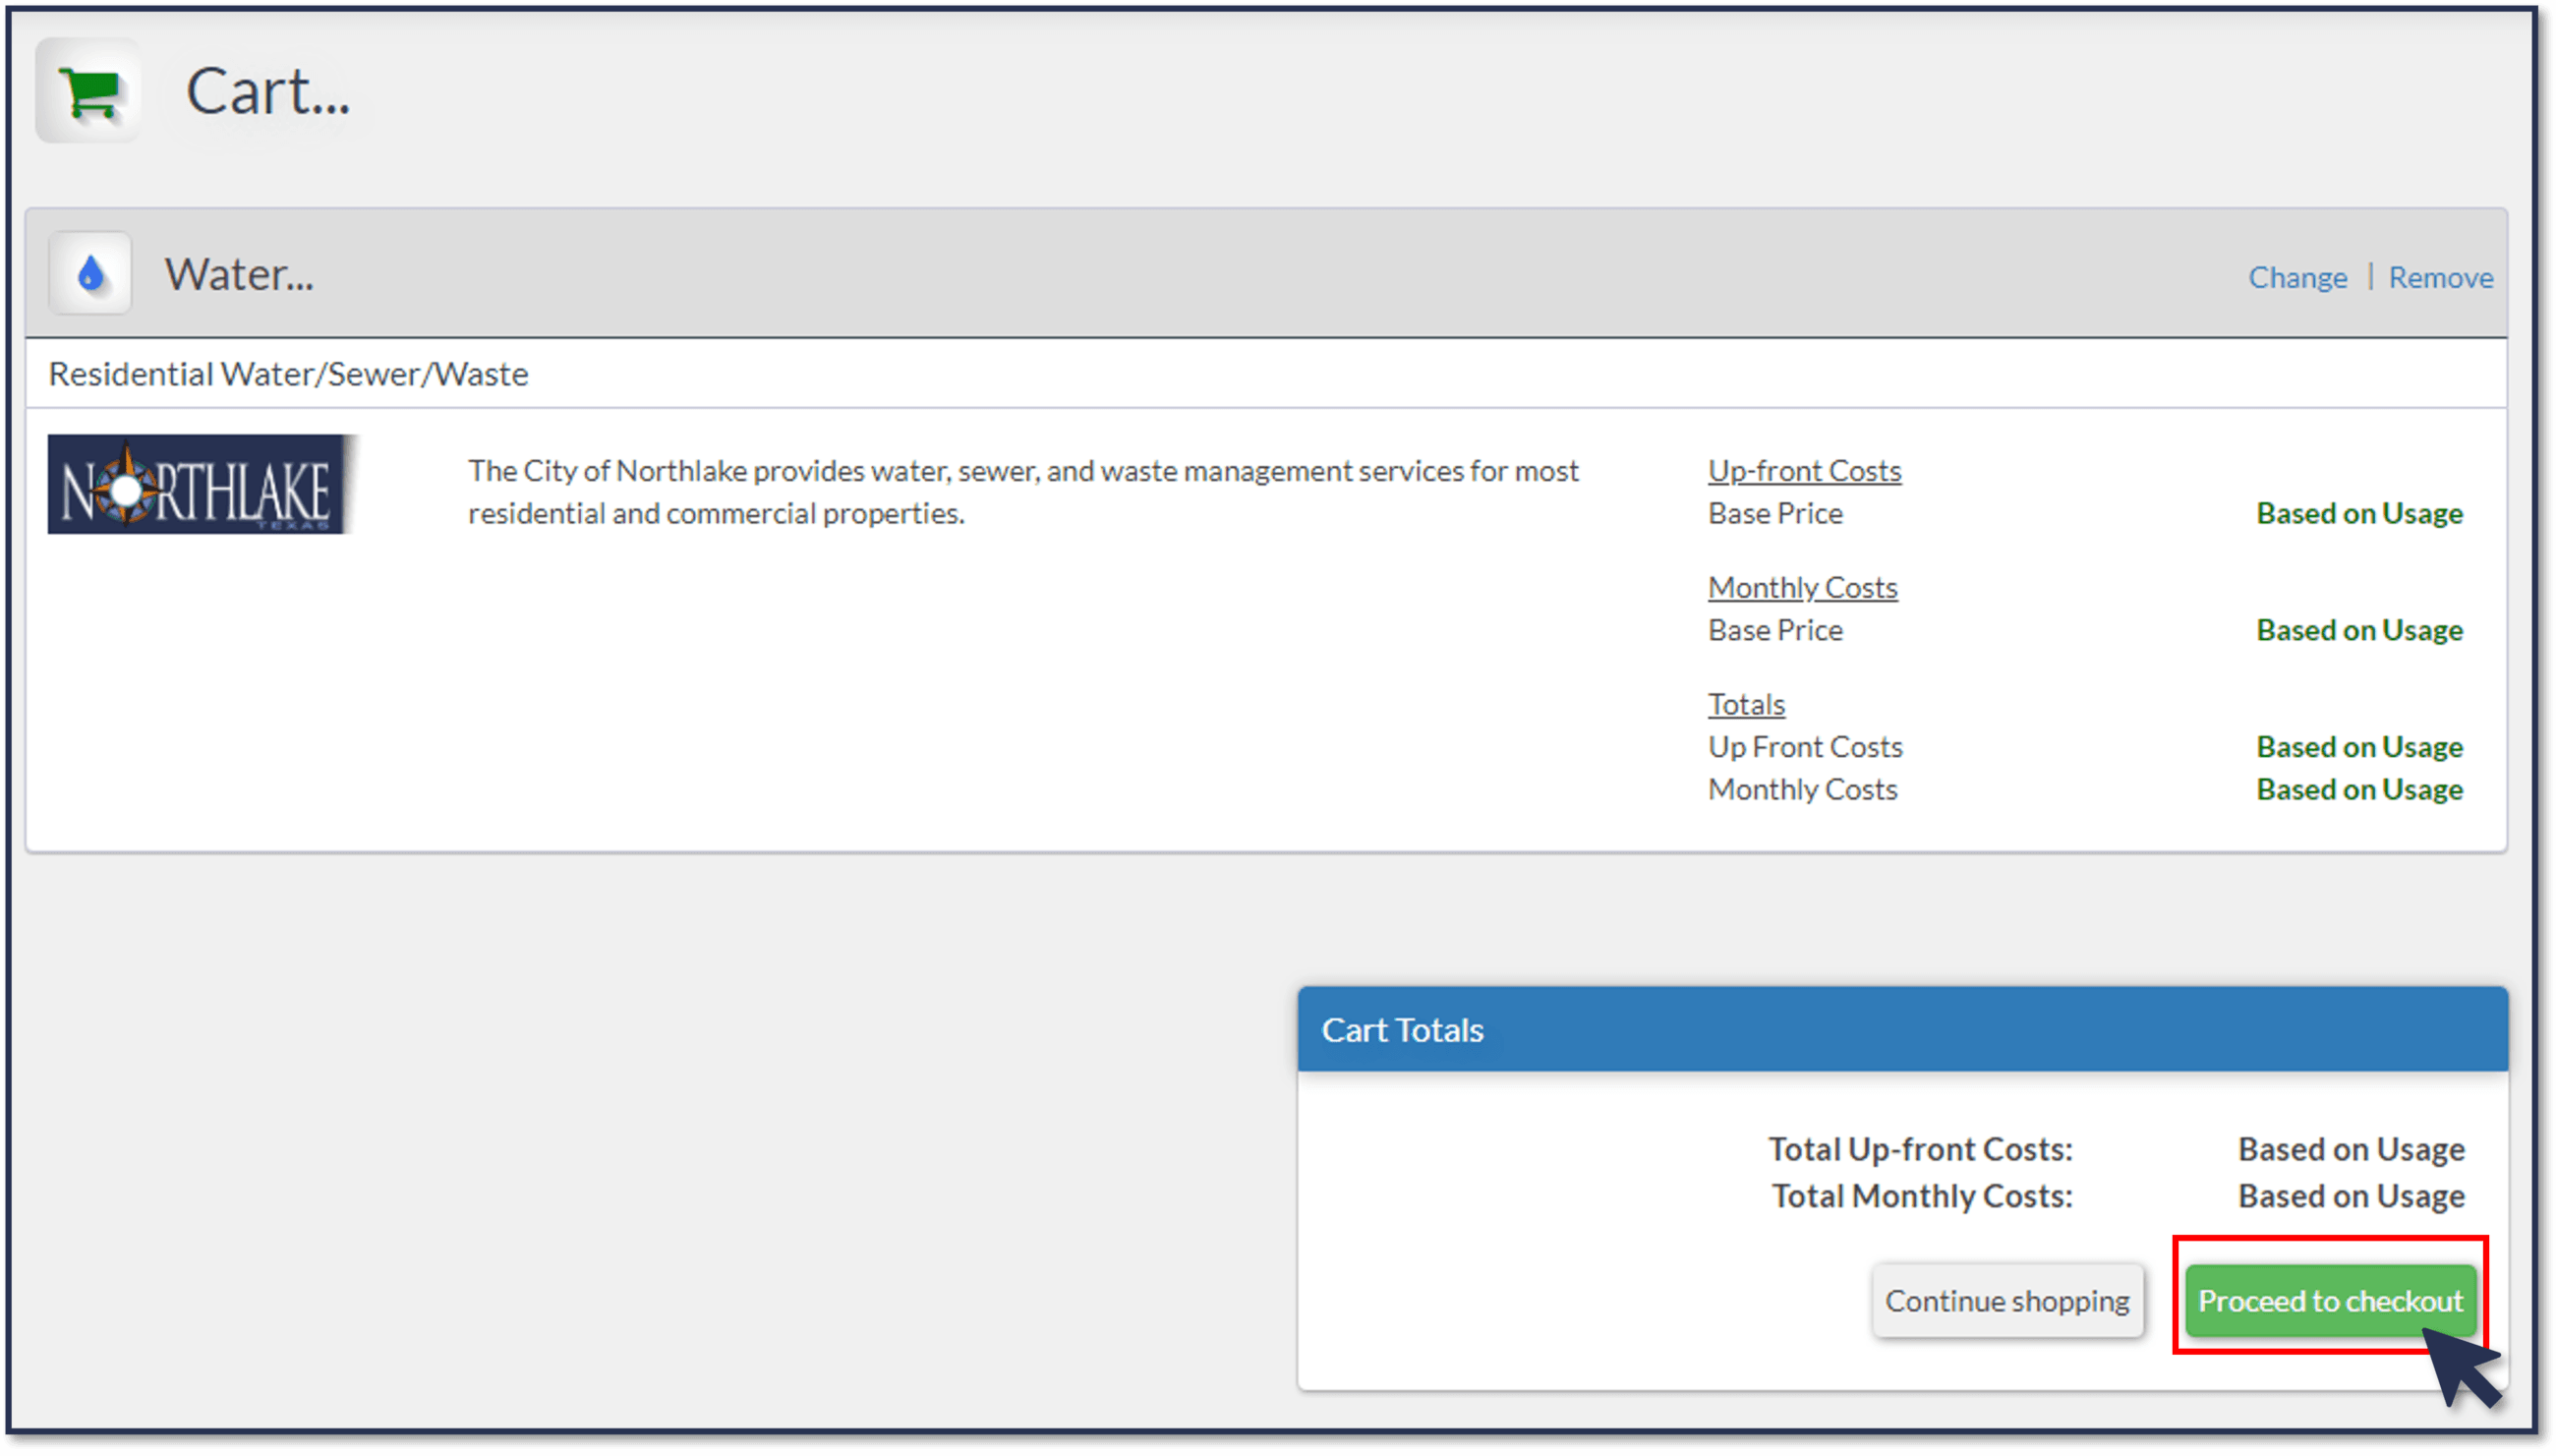Click the Northlake service description text
This screenshot has height=1456, width=2556.
1022,491
